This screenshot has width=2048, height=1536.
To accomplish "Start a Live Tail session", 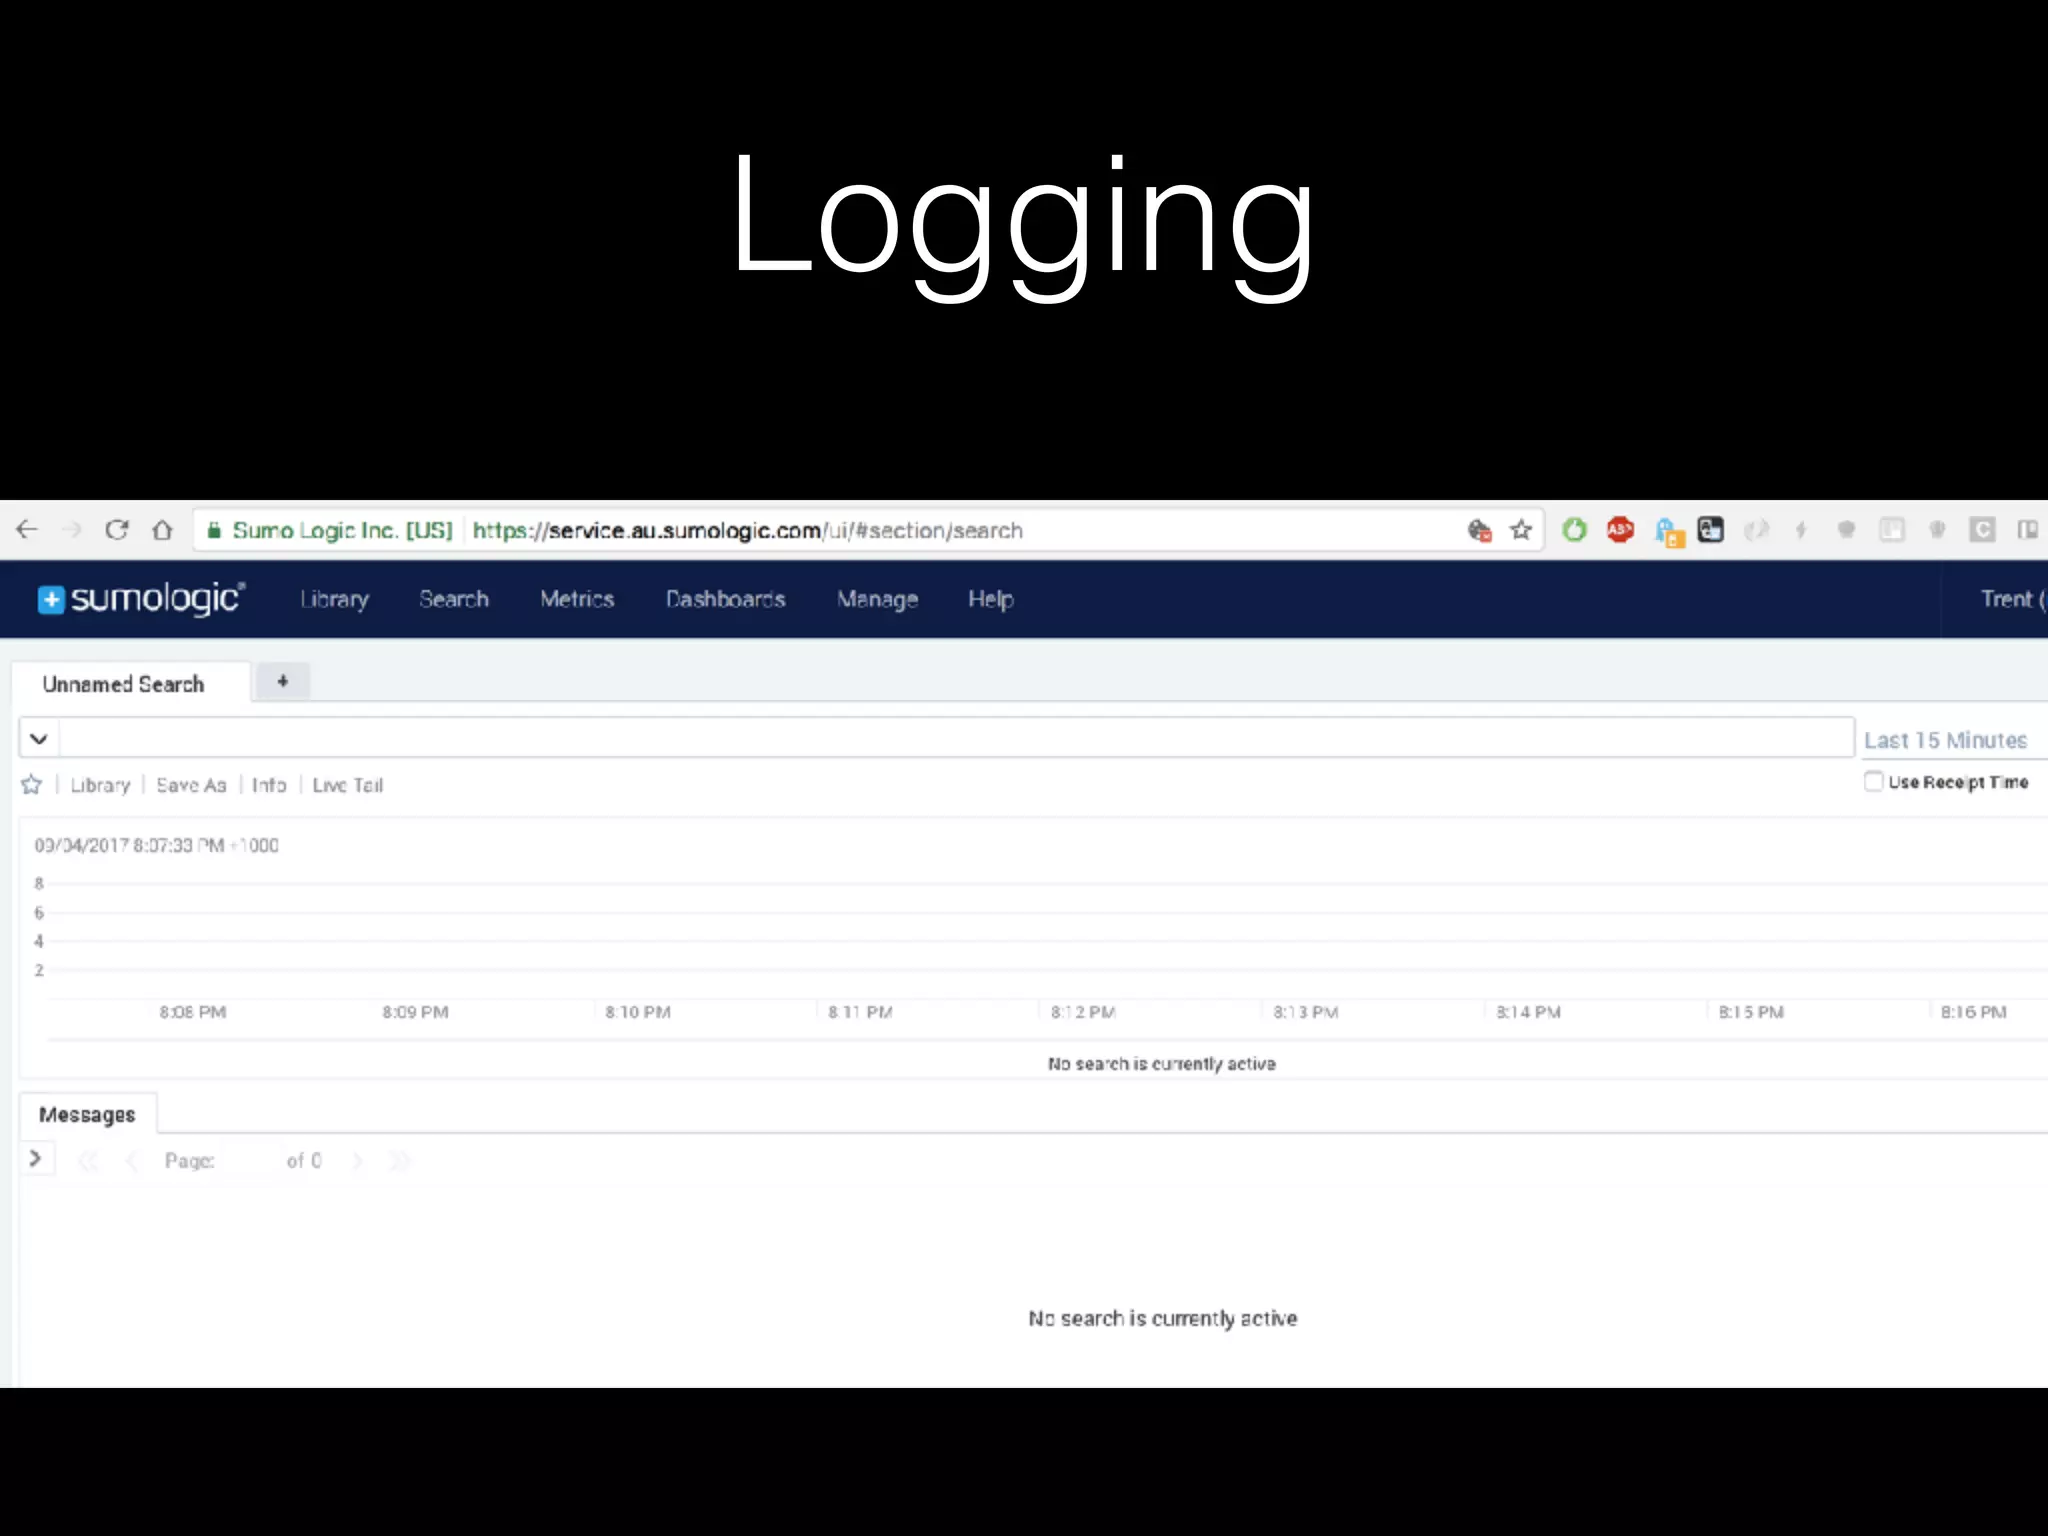I will pos(347,785).
